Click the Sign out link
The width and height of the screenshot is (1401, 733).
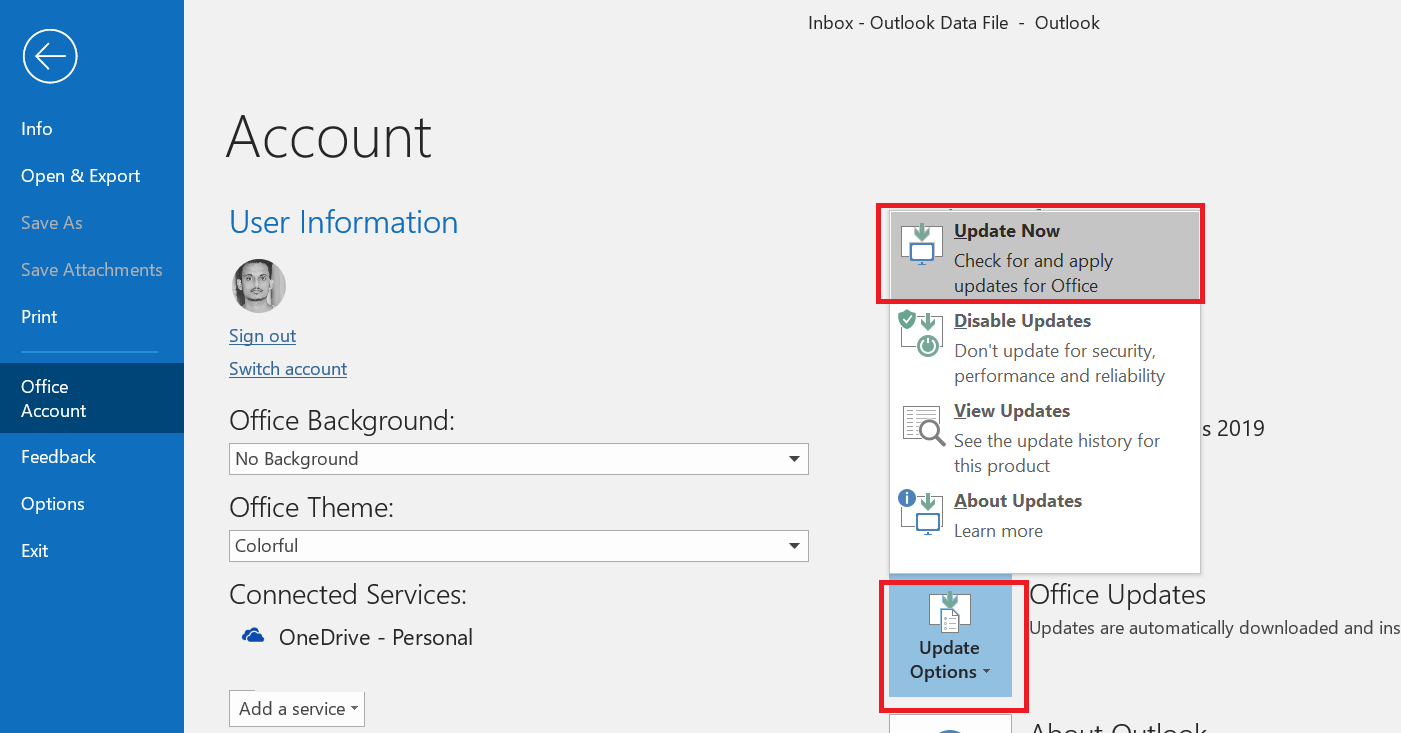coord(262,336)
